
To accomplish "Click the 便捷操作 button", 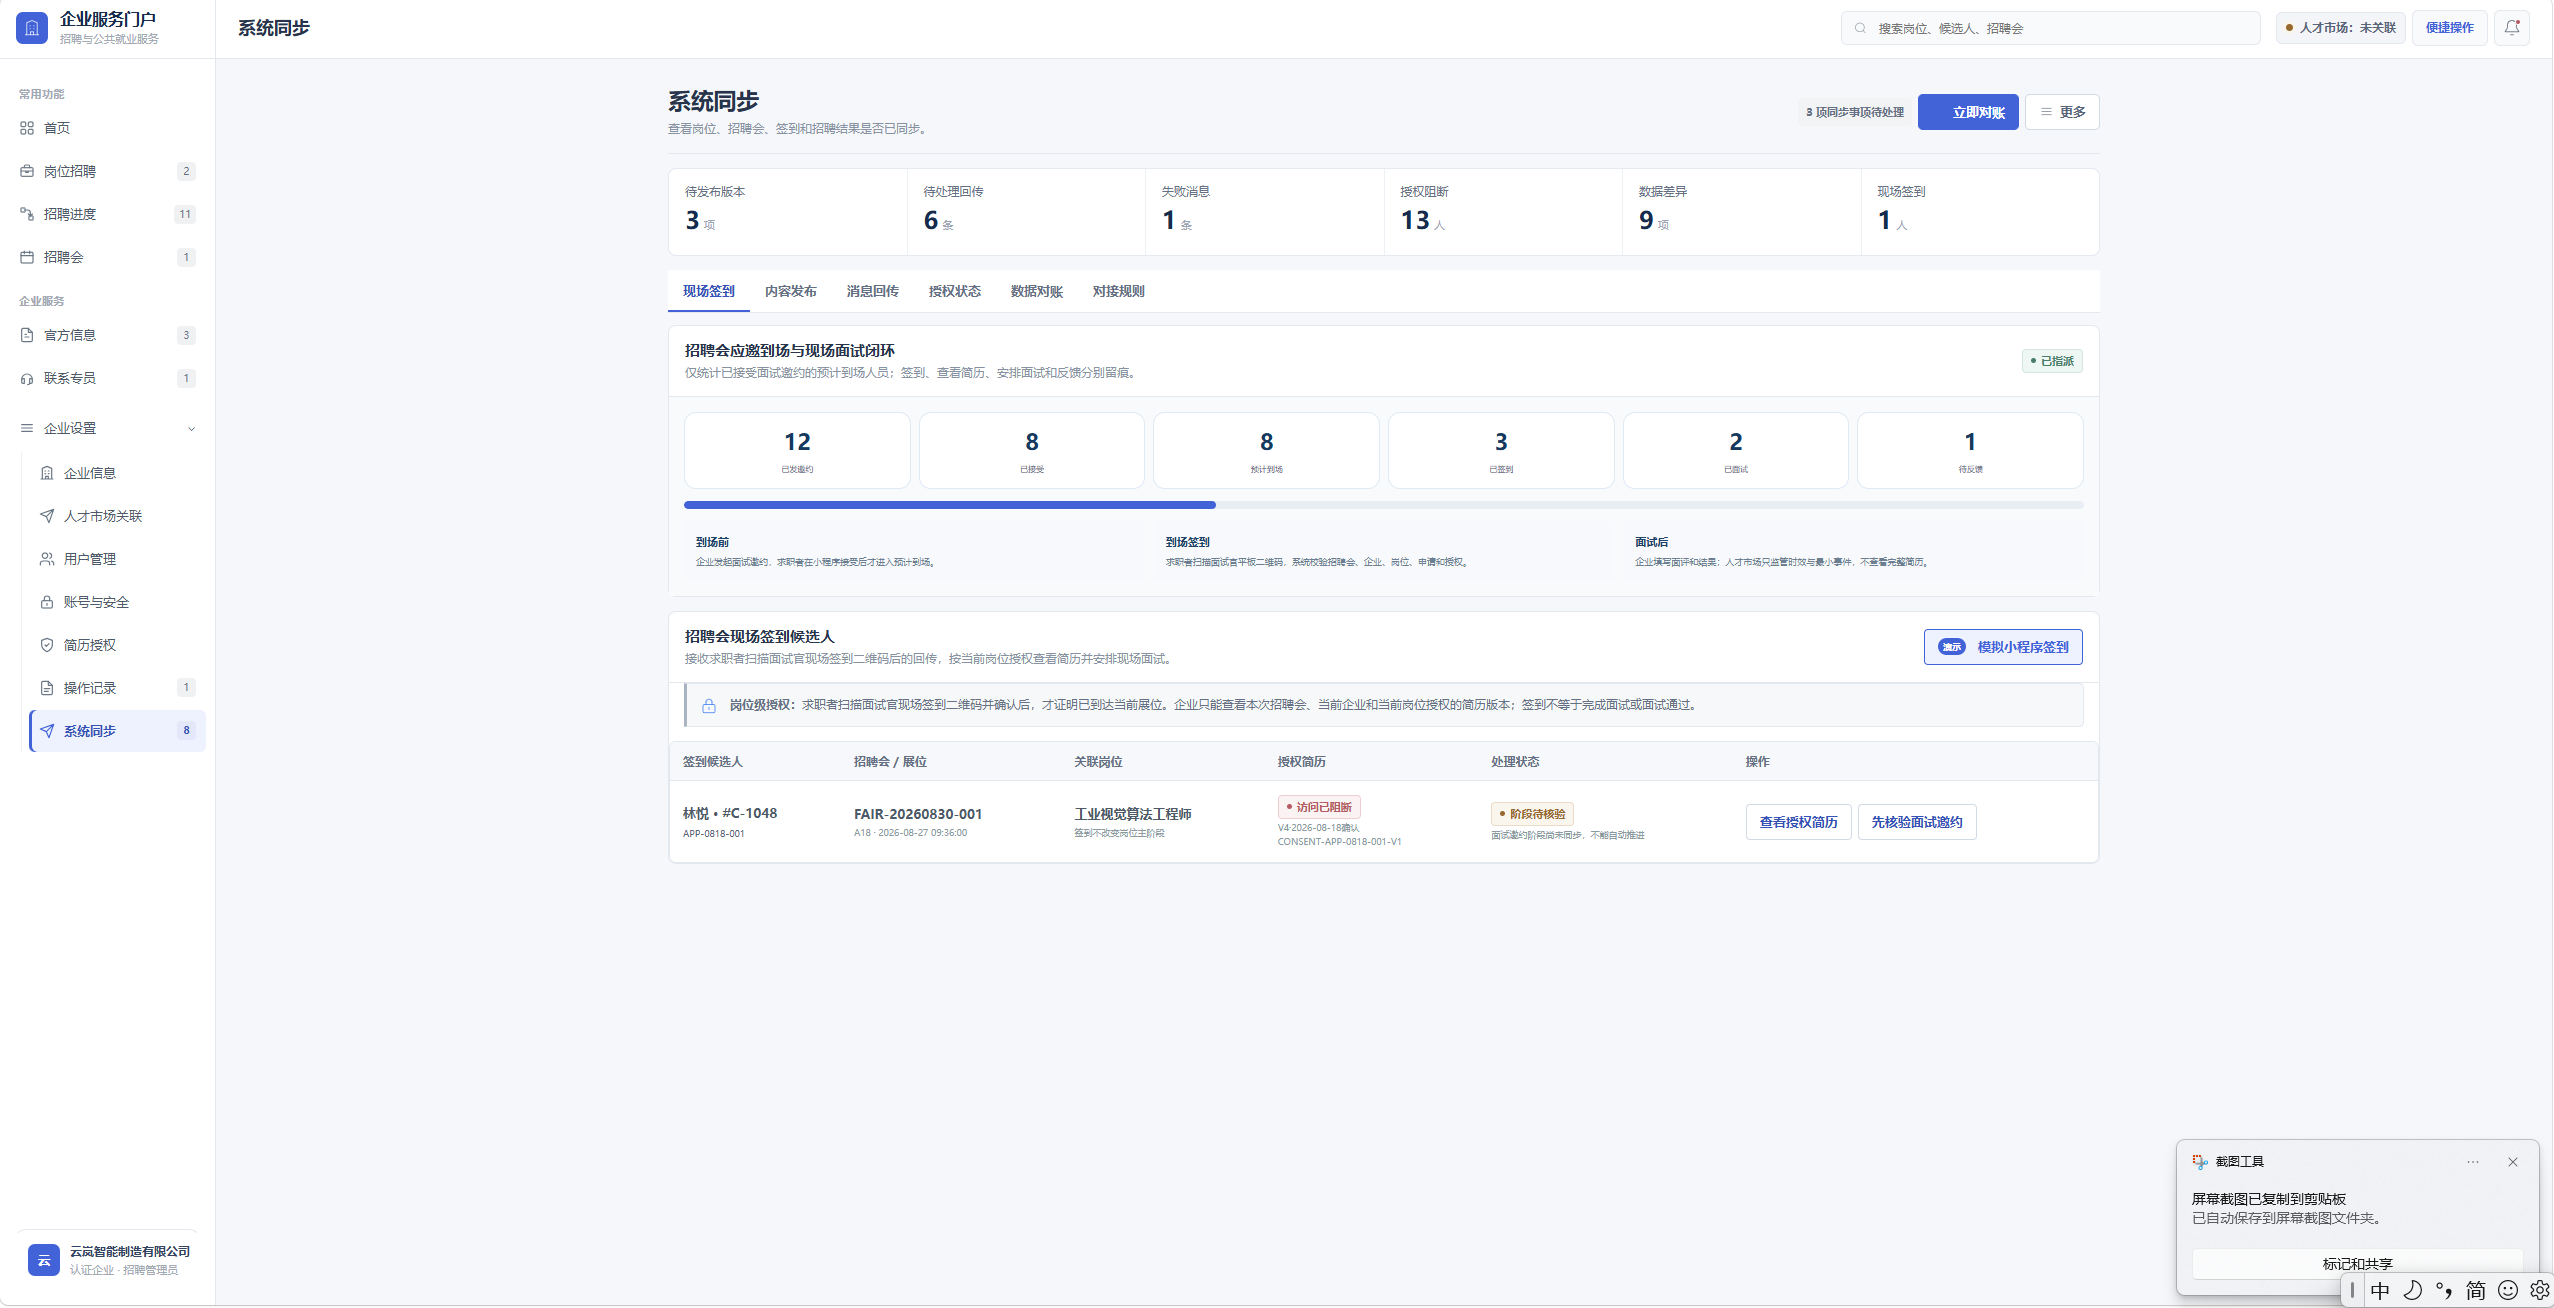I will tap(2449, 28).
